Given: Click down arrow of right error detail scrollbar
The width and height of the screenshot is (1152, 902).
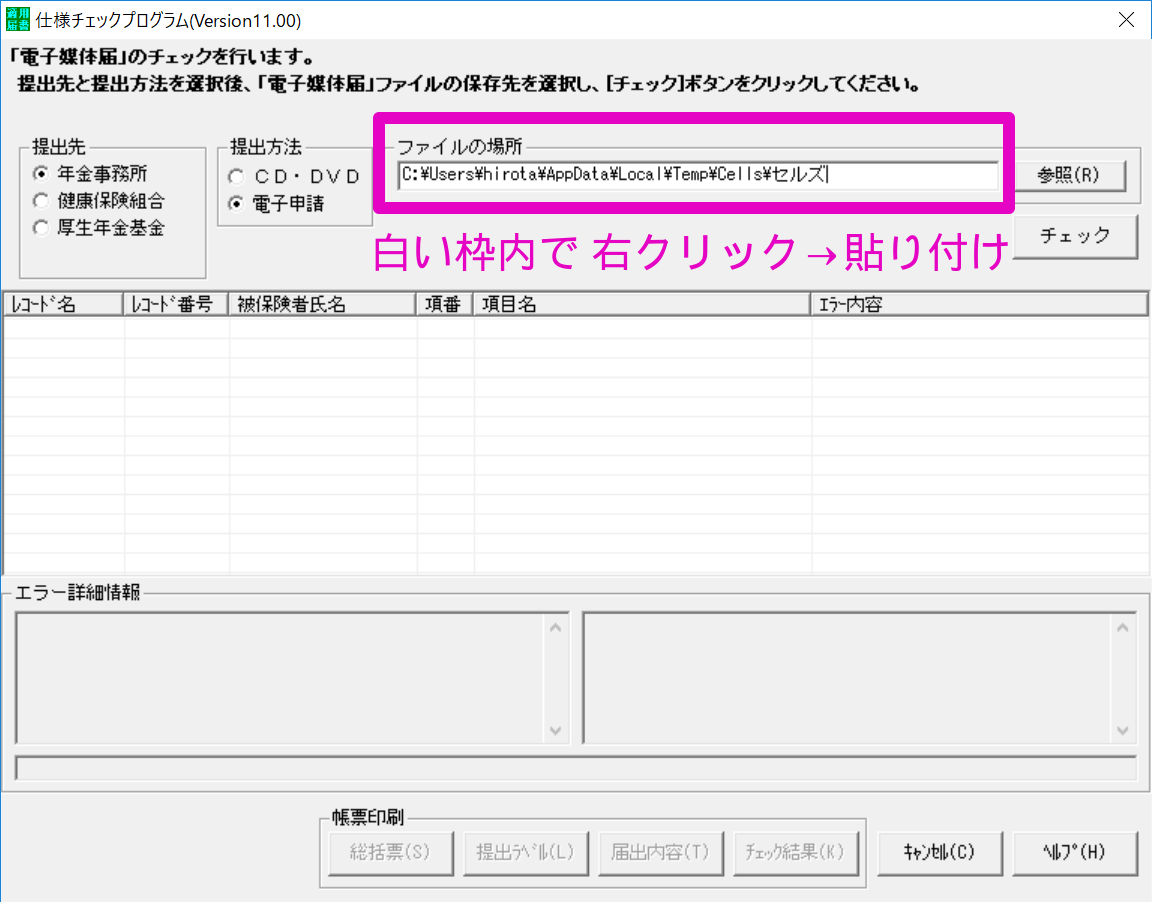Looking at the screenshot, I should 1123,731.
